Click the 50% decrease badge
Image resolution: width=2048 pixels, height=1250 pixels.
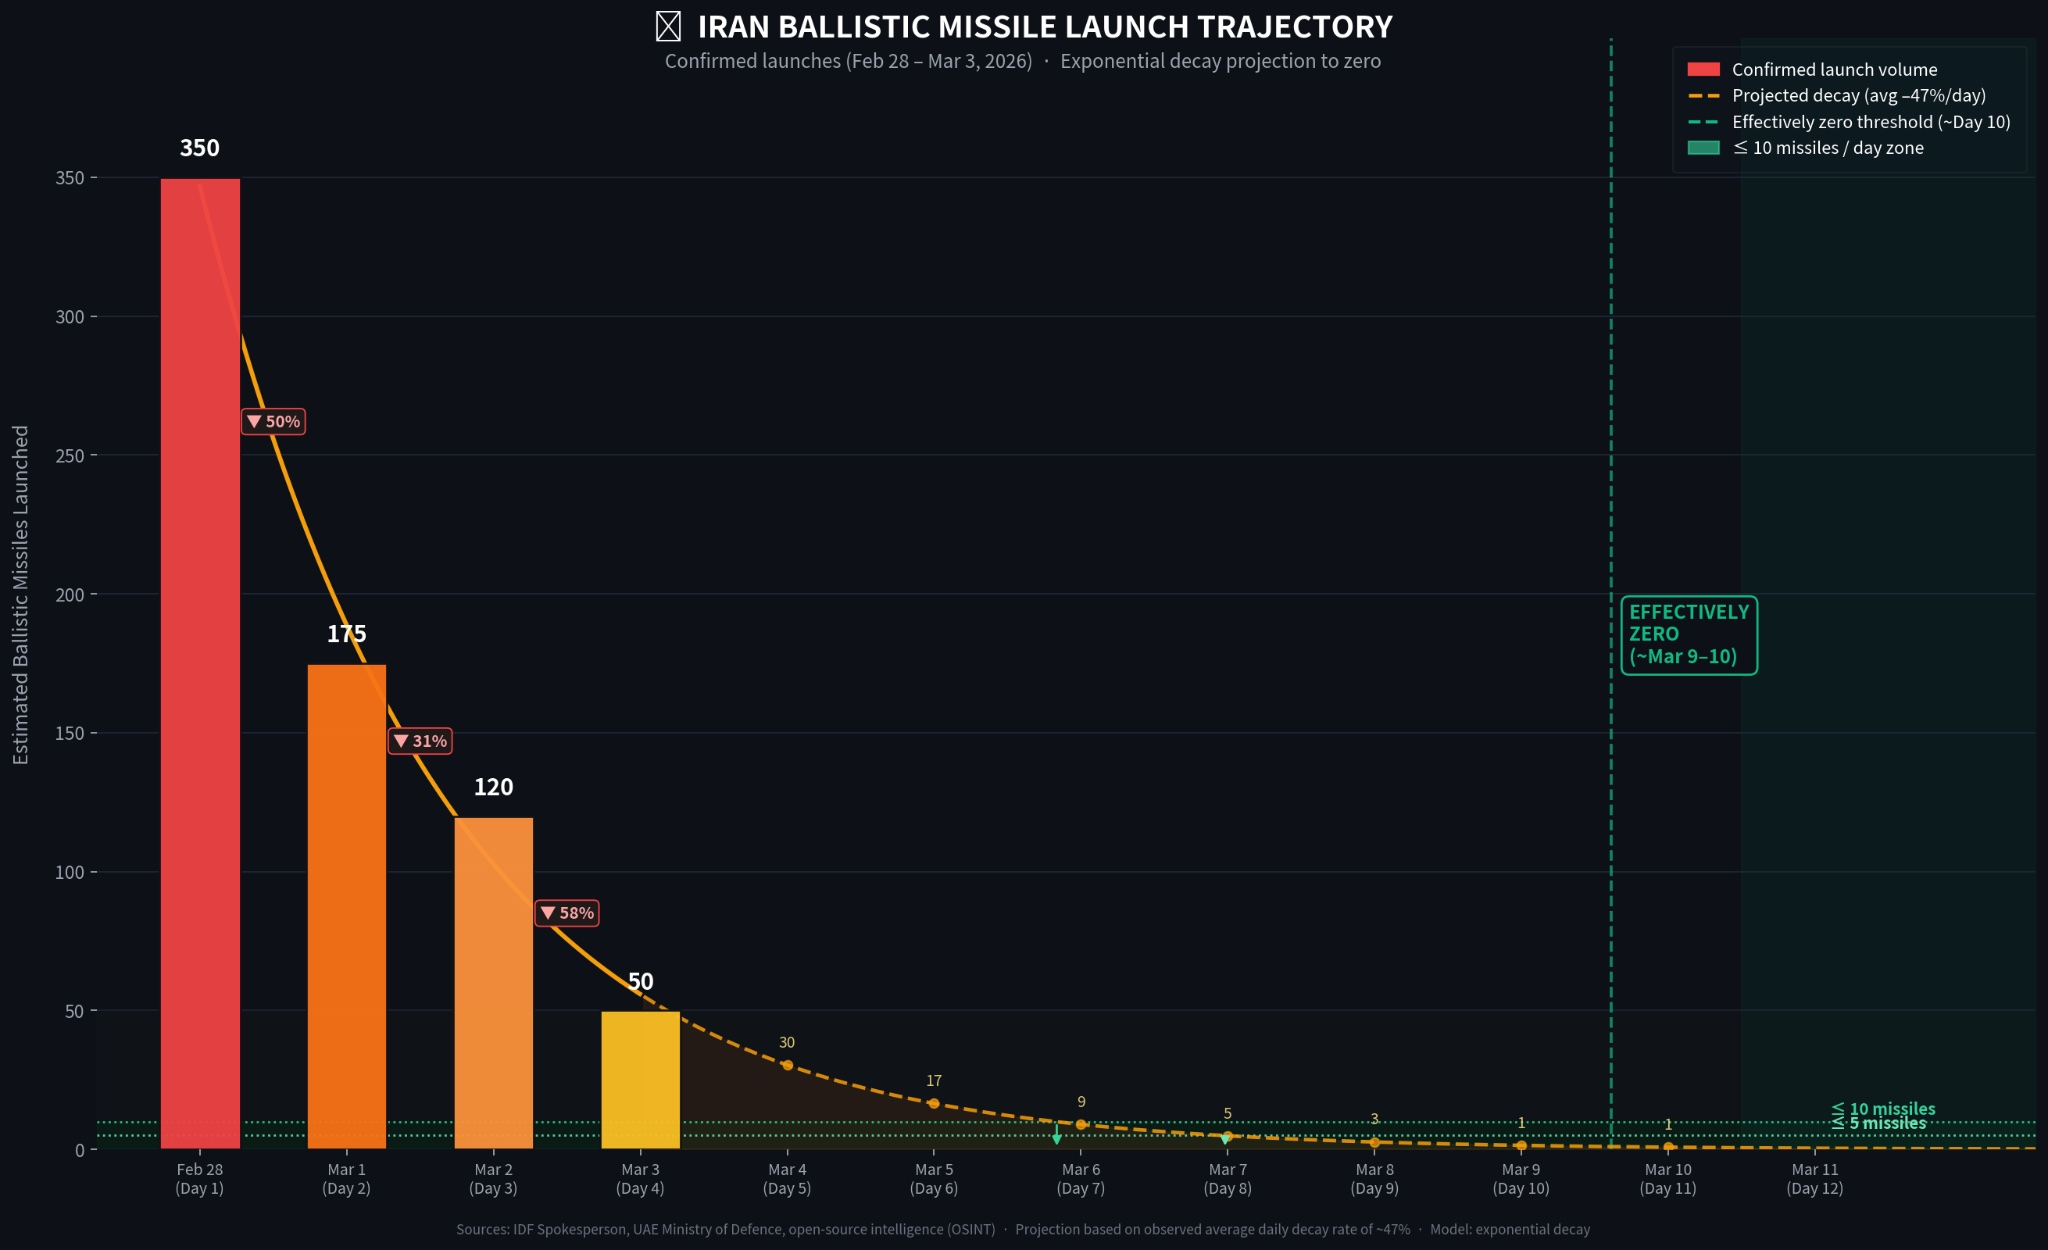click(274, 422)
